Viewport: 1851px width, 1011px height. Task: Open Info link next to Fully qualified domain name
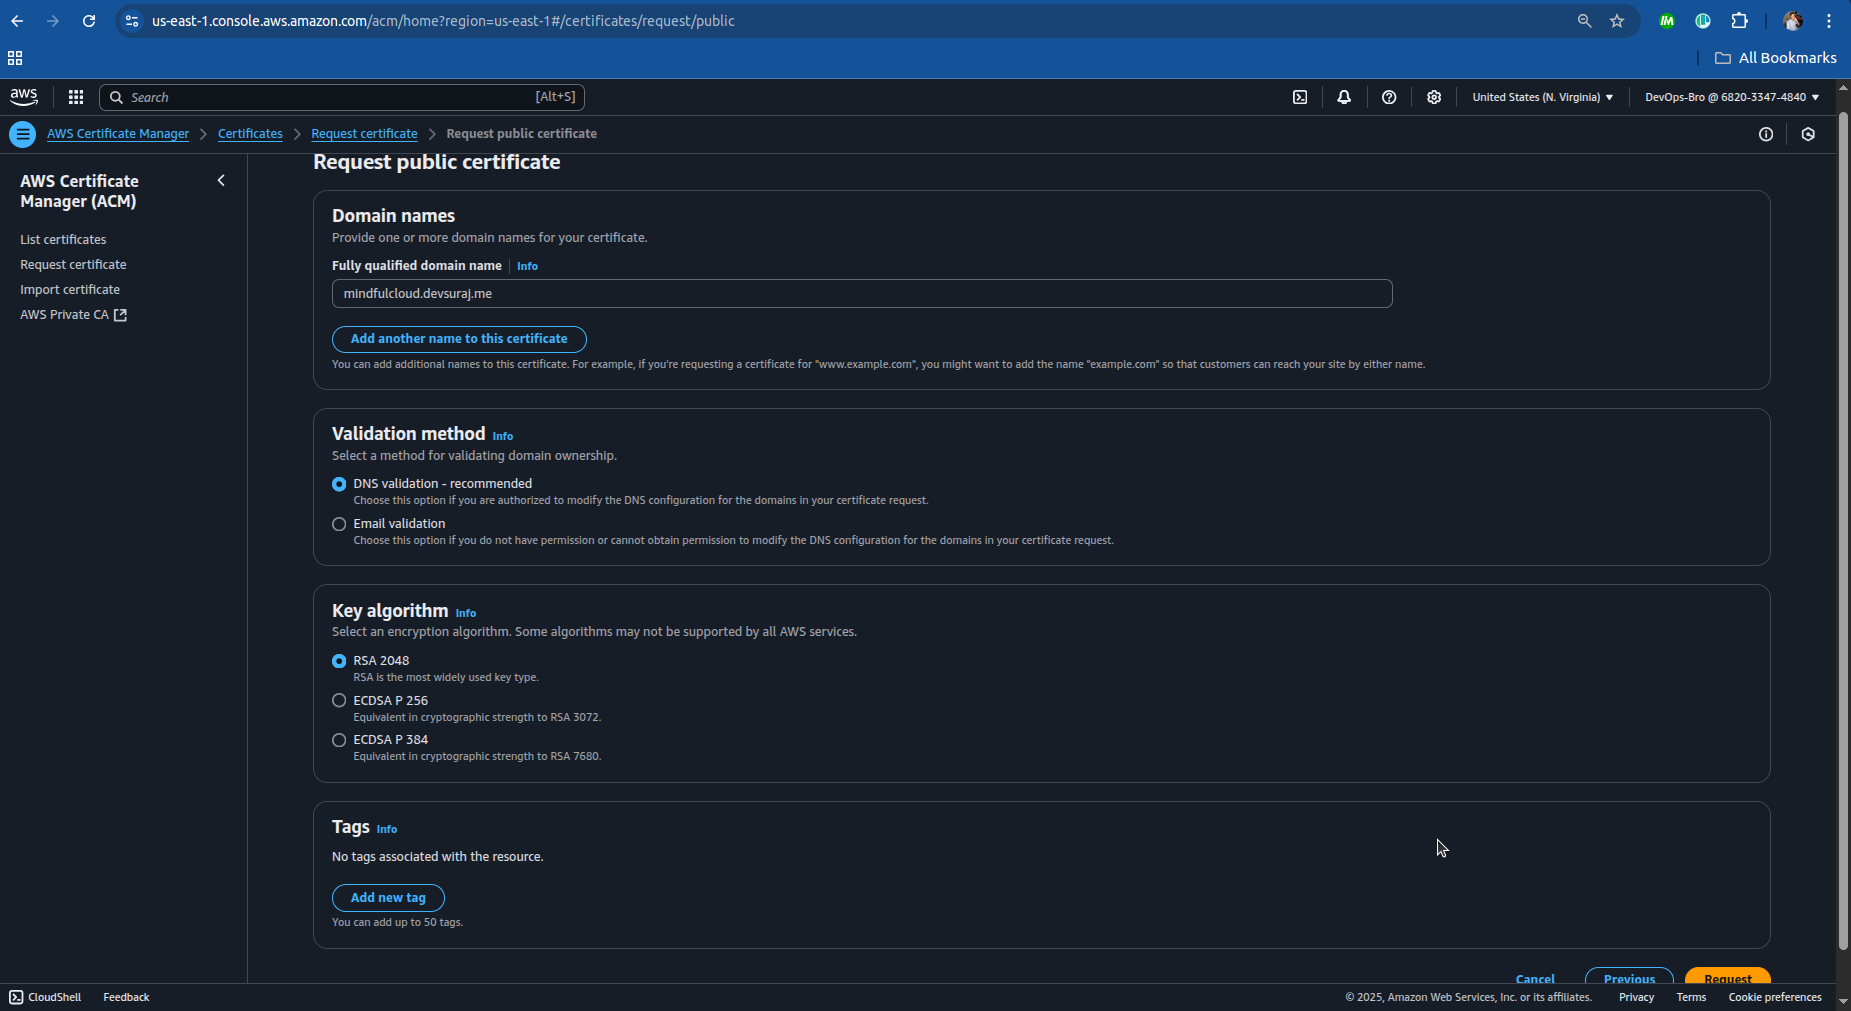click(527, 266)
